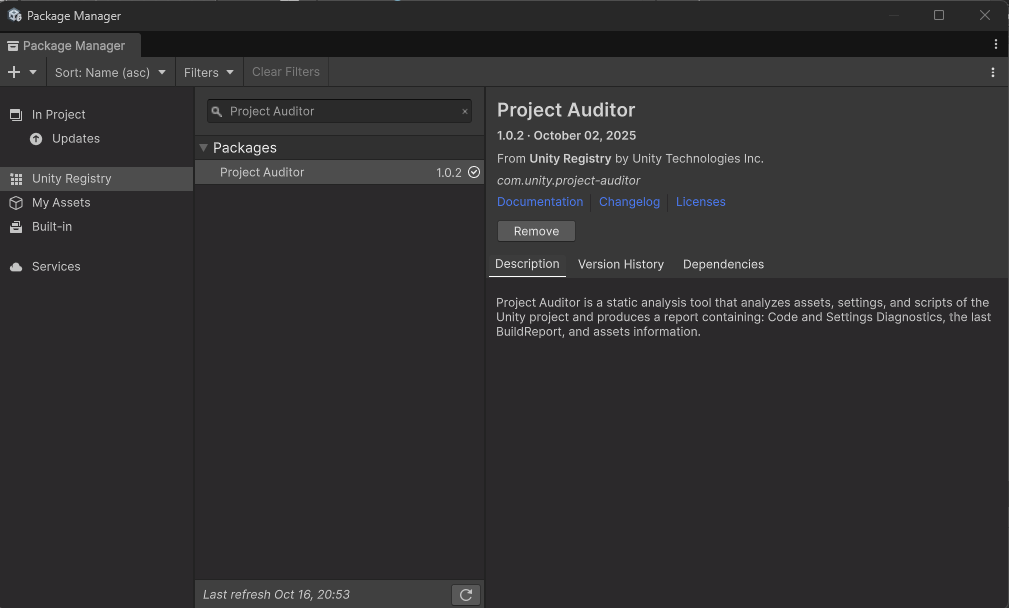Image resolution: width=1009 pixels, height=608 pixels.
Task: Click the 1.0.2 · October 02, 2025 text
Action: 566,136
